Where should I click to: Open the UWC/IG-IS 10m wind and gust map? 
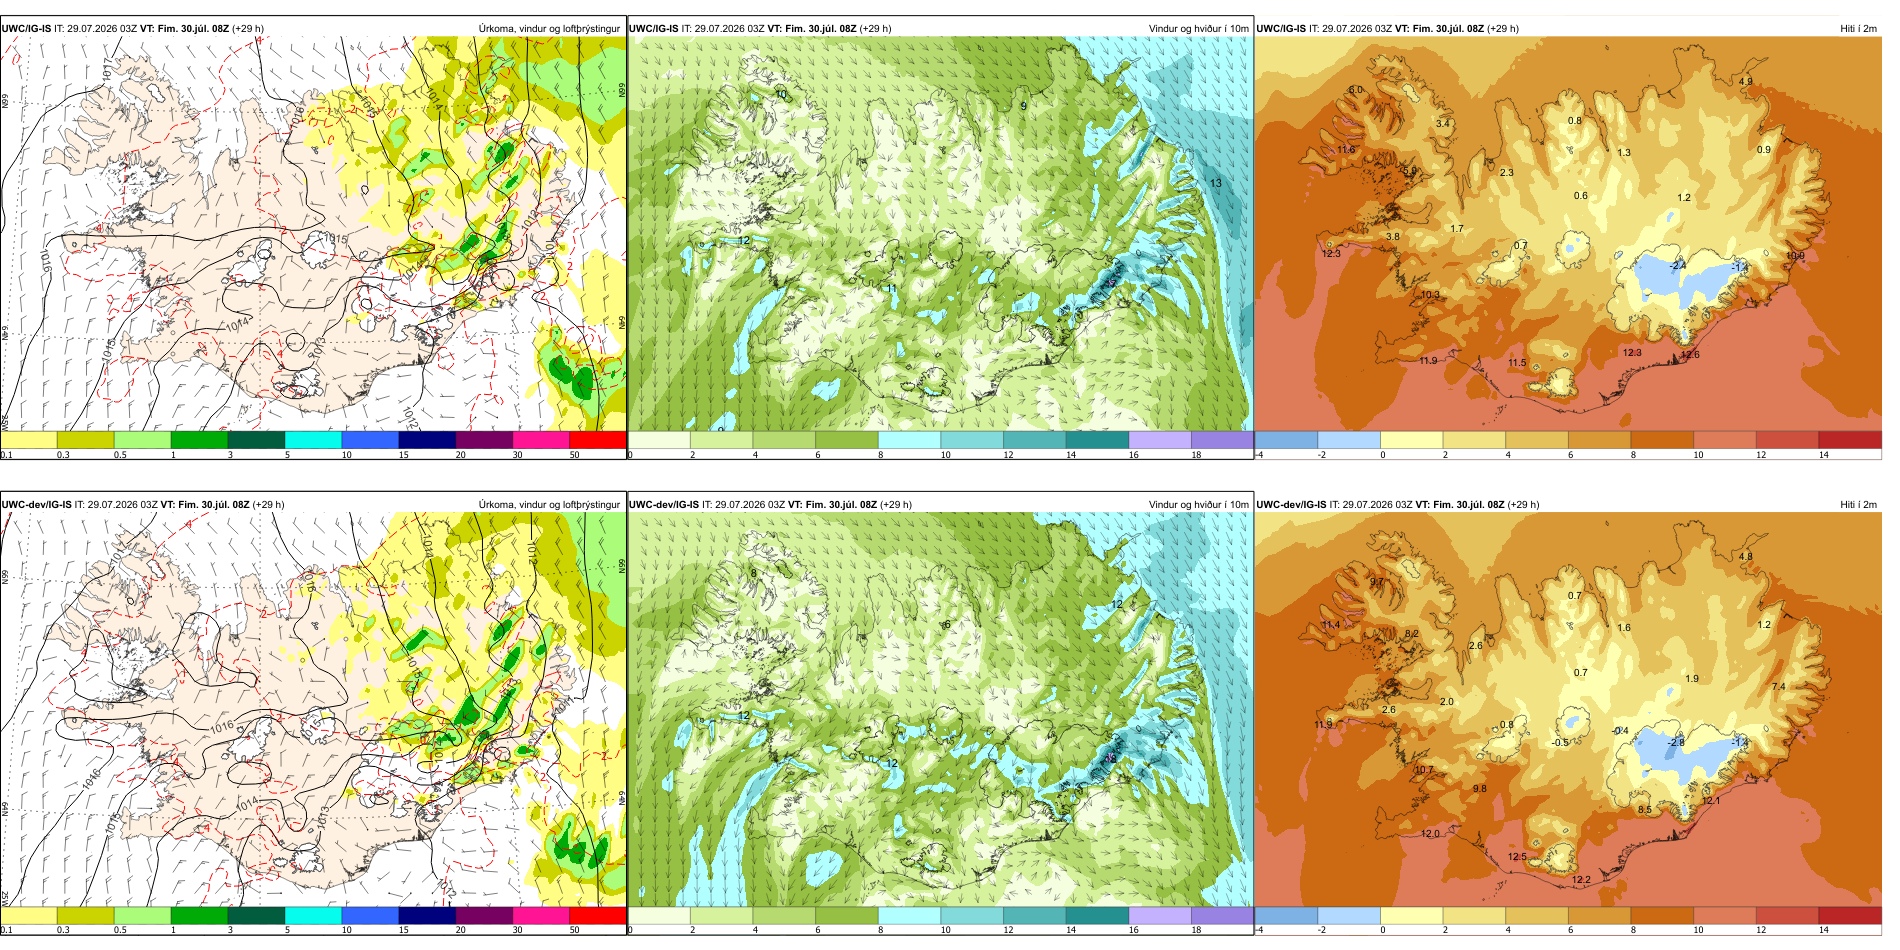pos(940,234)
